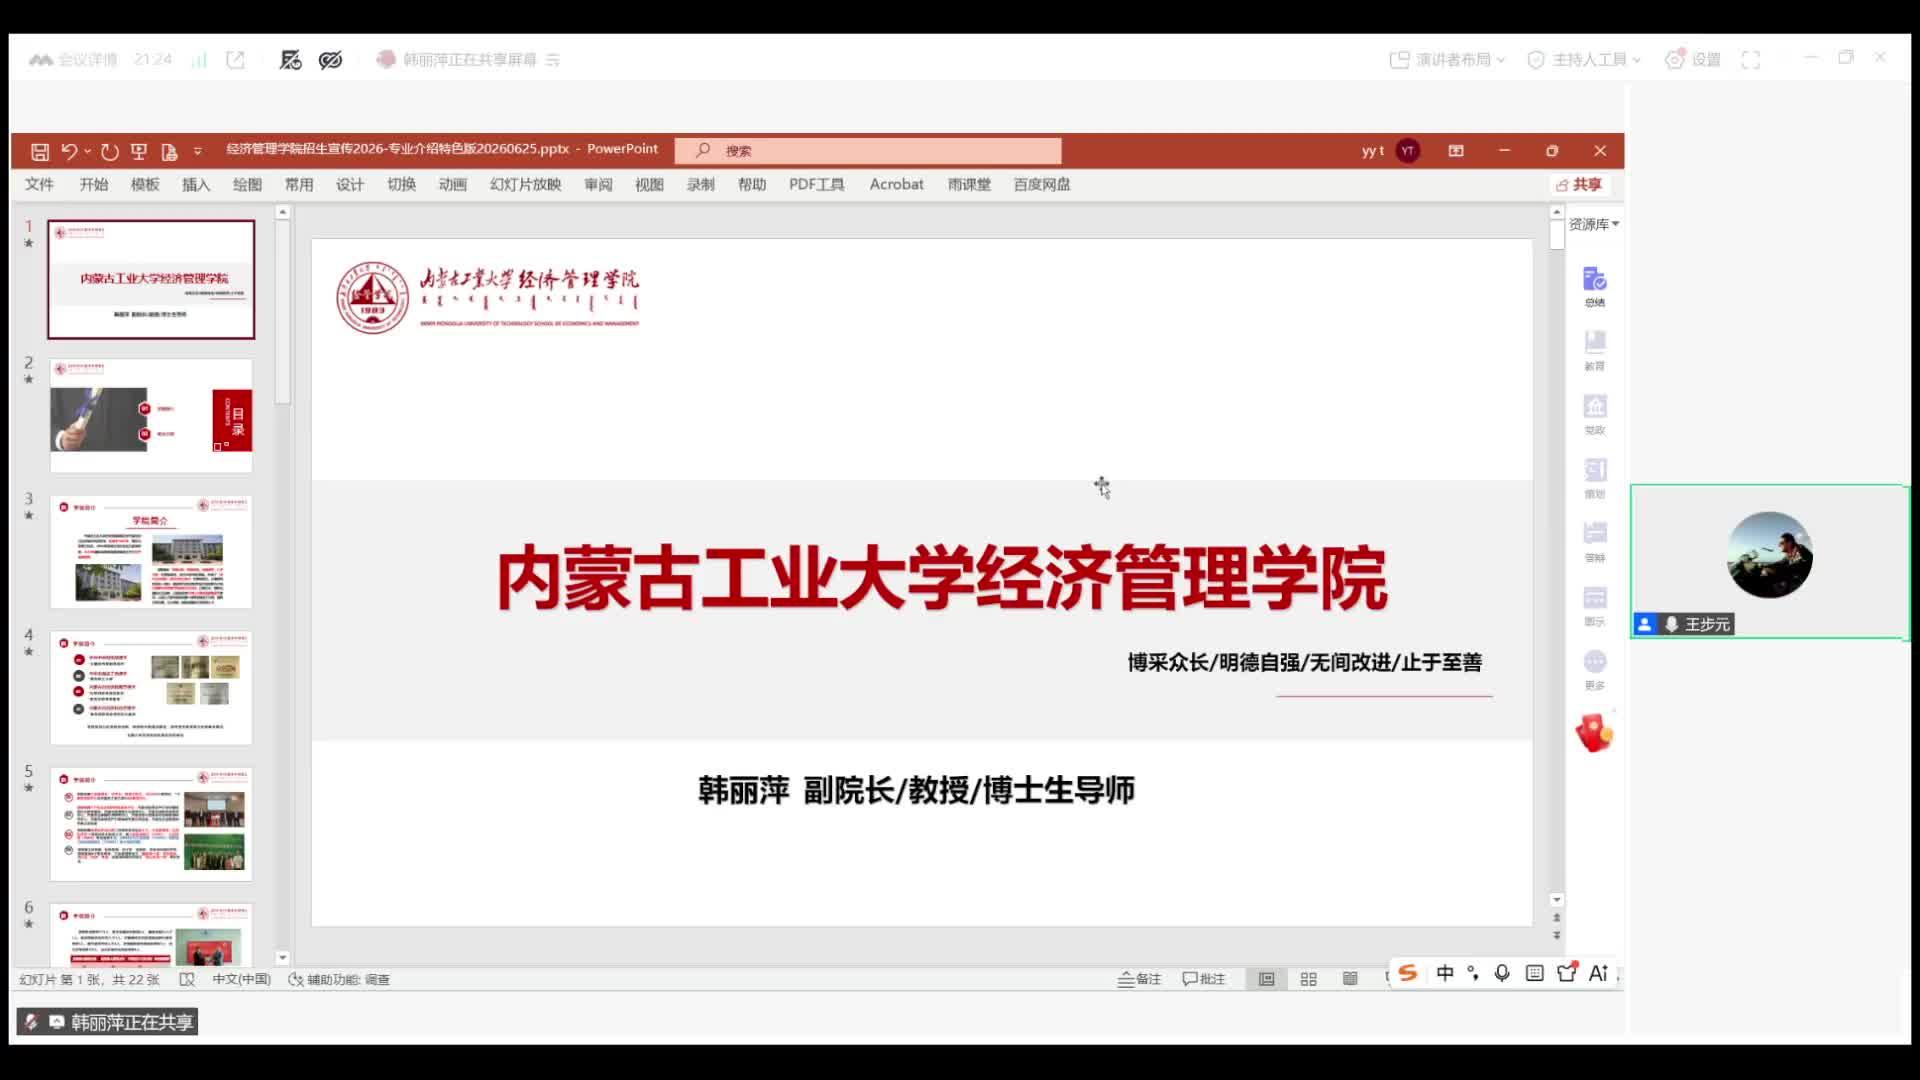The width and height of the screenshot is (1920, 1080).
Task: Click the Sogou input method S logo
Action: (1408, 973)
